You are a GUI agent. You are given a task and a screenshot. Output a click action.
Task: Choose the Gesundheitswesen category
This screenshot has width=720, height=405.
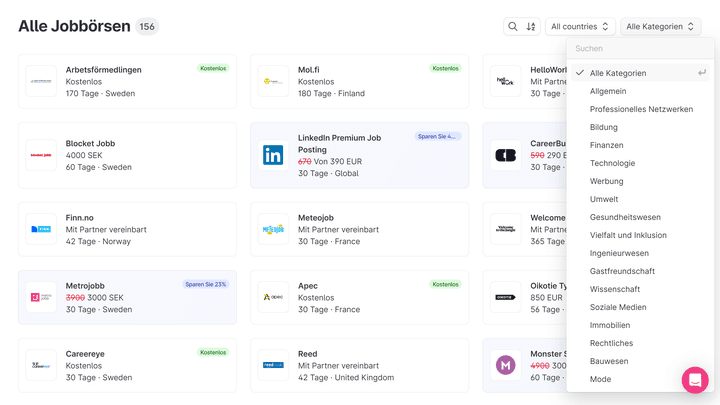tap(640, 217)
